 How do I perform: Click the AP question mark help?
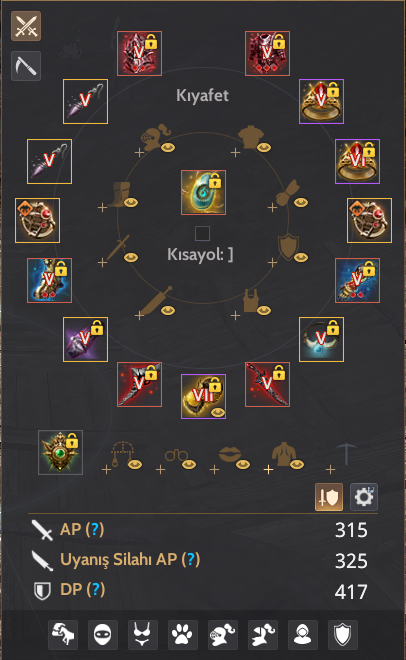tap(95, 530)
